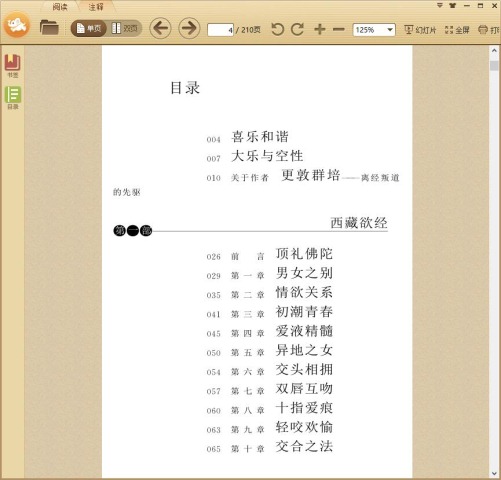Expand the 125% zoom dropdown
Screen dimensions: 501x480
pos(390,30)
